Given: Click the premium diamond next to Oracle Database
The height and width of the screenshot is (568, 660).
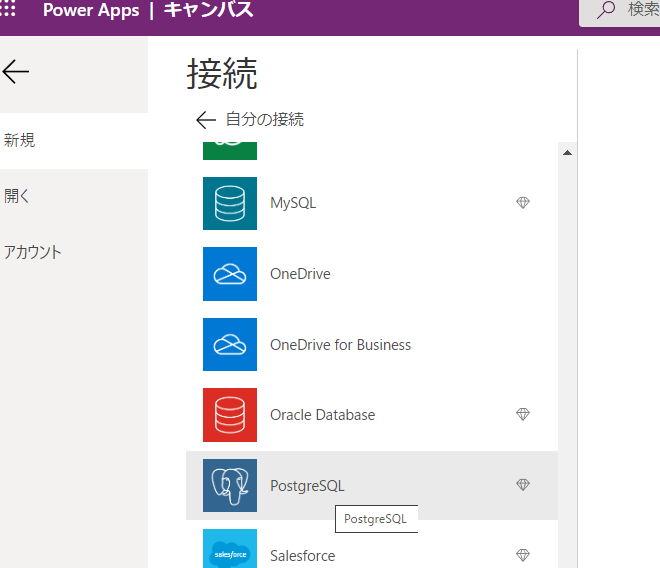Looking at the screenshot, I should pyautogui.click(x=522, y=414).
